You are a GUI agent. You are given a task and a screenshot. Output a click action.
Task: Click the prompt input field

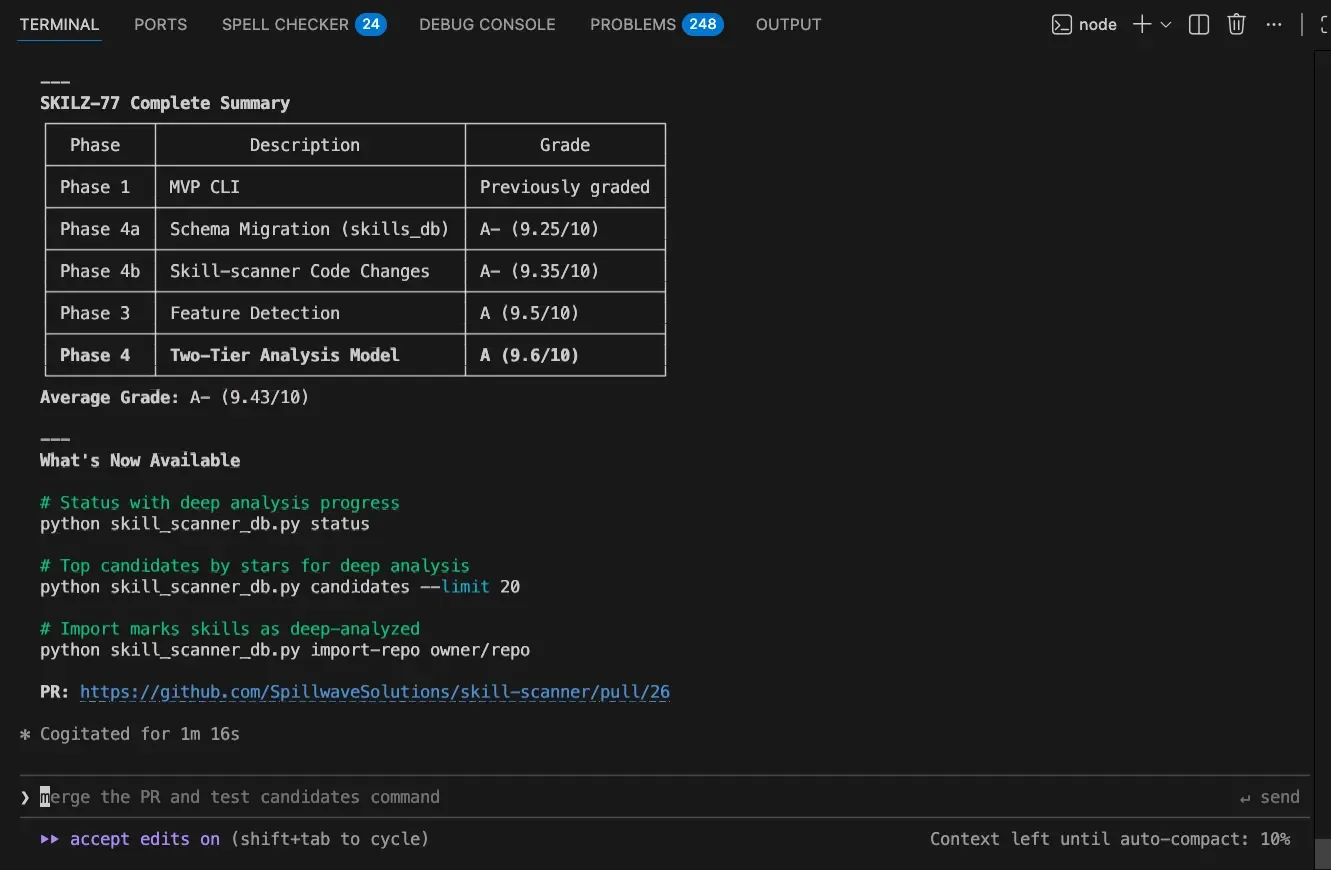point(600,797)
